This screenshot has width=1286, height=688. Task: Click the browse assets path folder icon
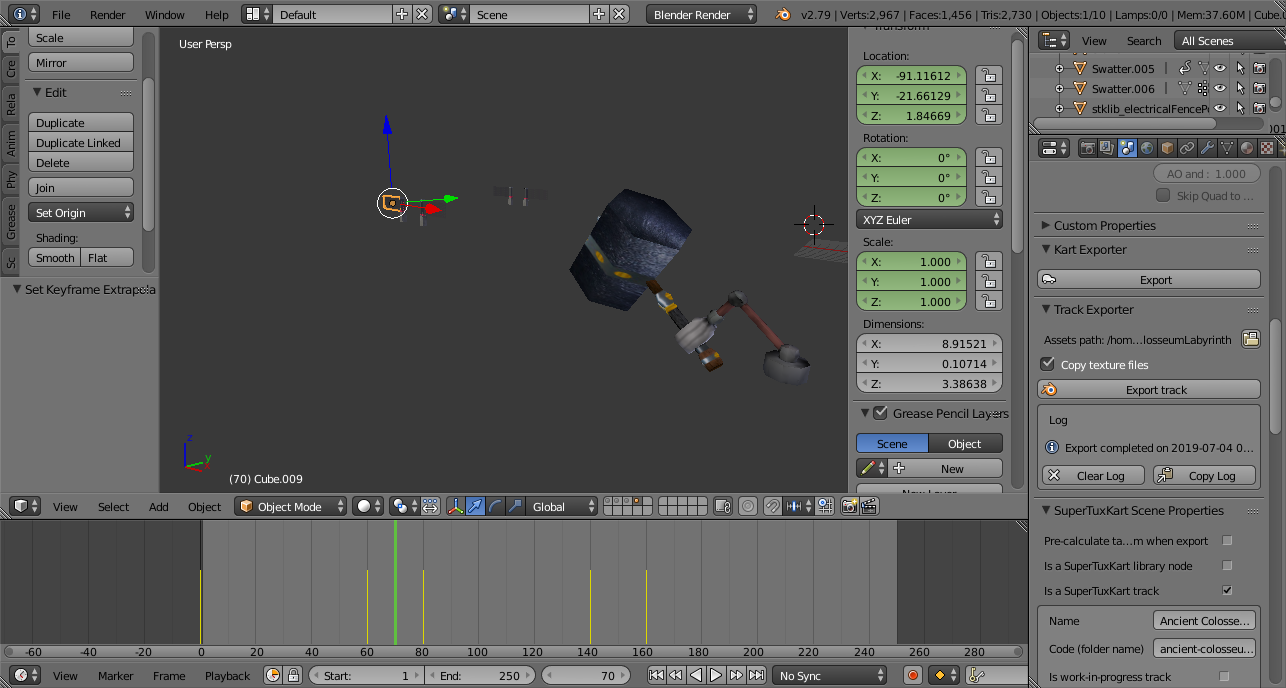1250,339
